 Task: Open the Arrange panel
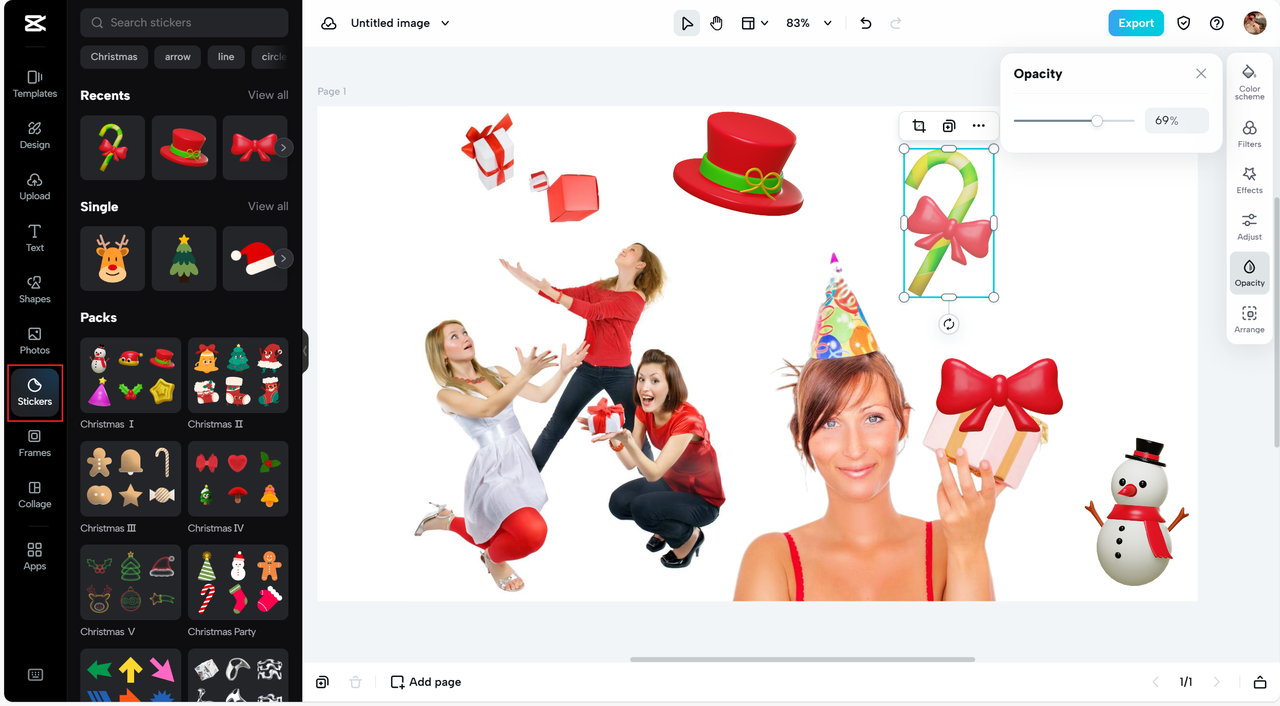pos(1250,320)
